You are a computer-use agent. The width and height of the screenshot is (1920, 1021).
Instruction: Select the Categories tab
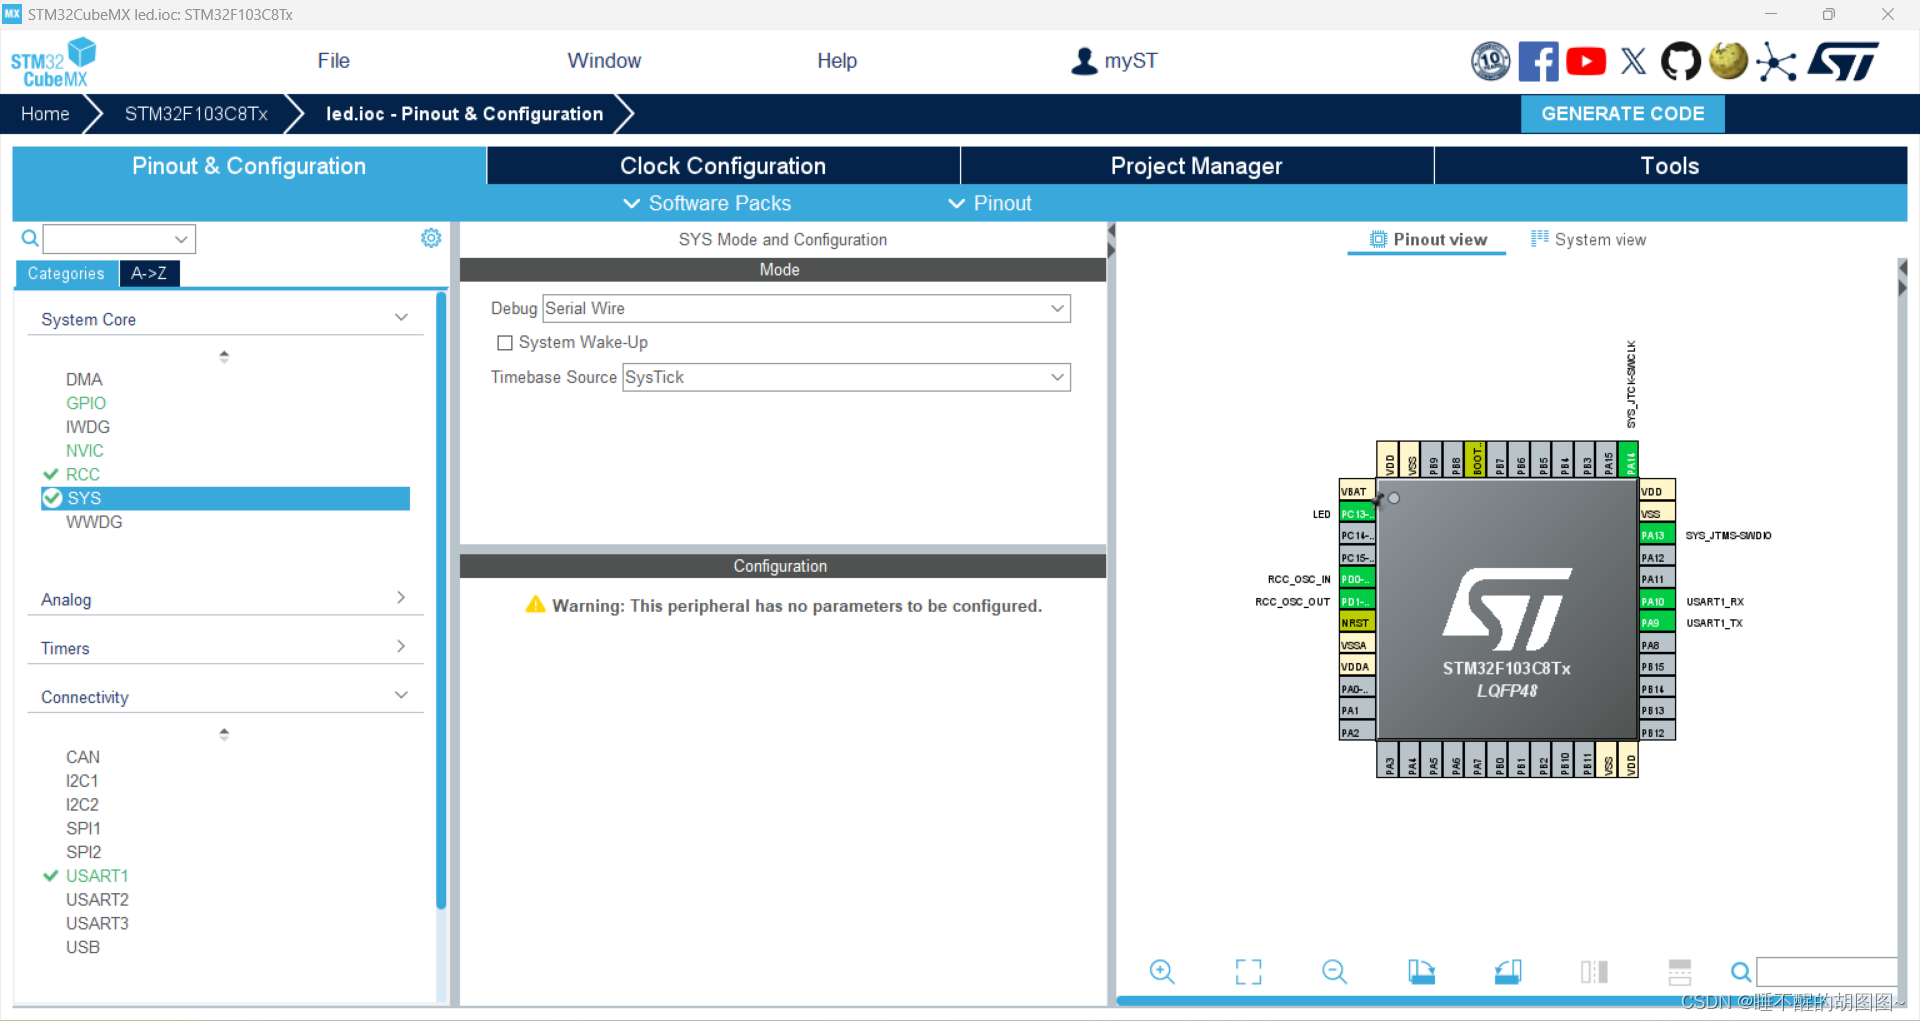66,273
